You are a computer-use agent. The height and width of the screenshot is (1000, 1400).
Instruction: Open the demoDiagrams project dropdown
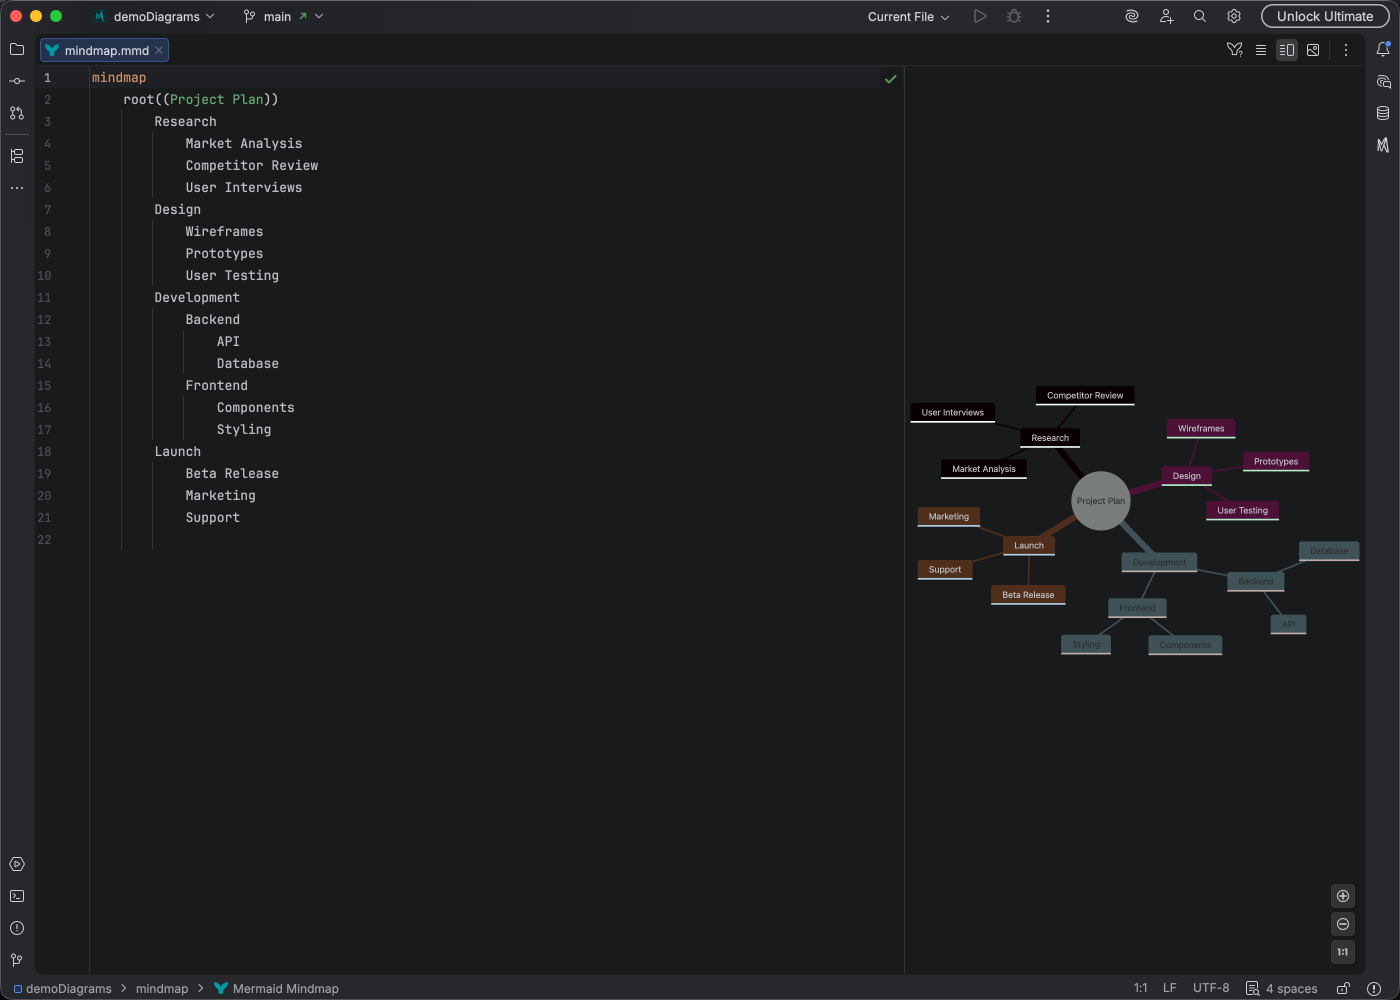pyautogui.click(x=155, y=16)
